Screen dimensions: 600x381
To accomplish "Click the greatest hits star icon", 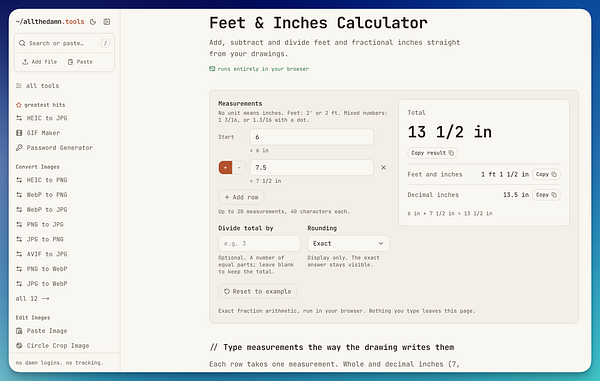I will point(18,105).
